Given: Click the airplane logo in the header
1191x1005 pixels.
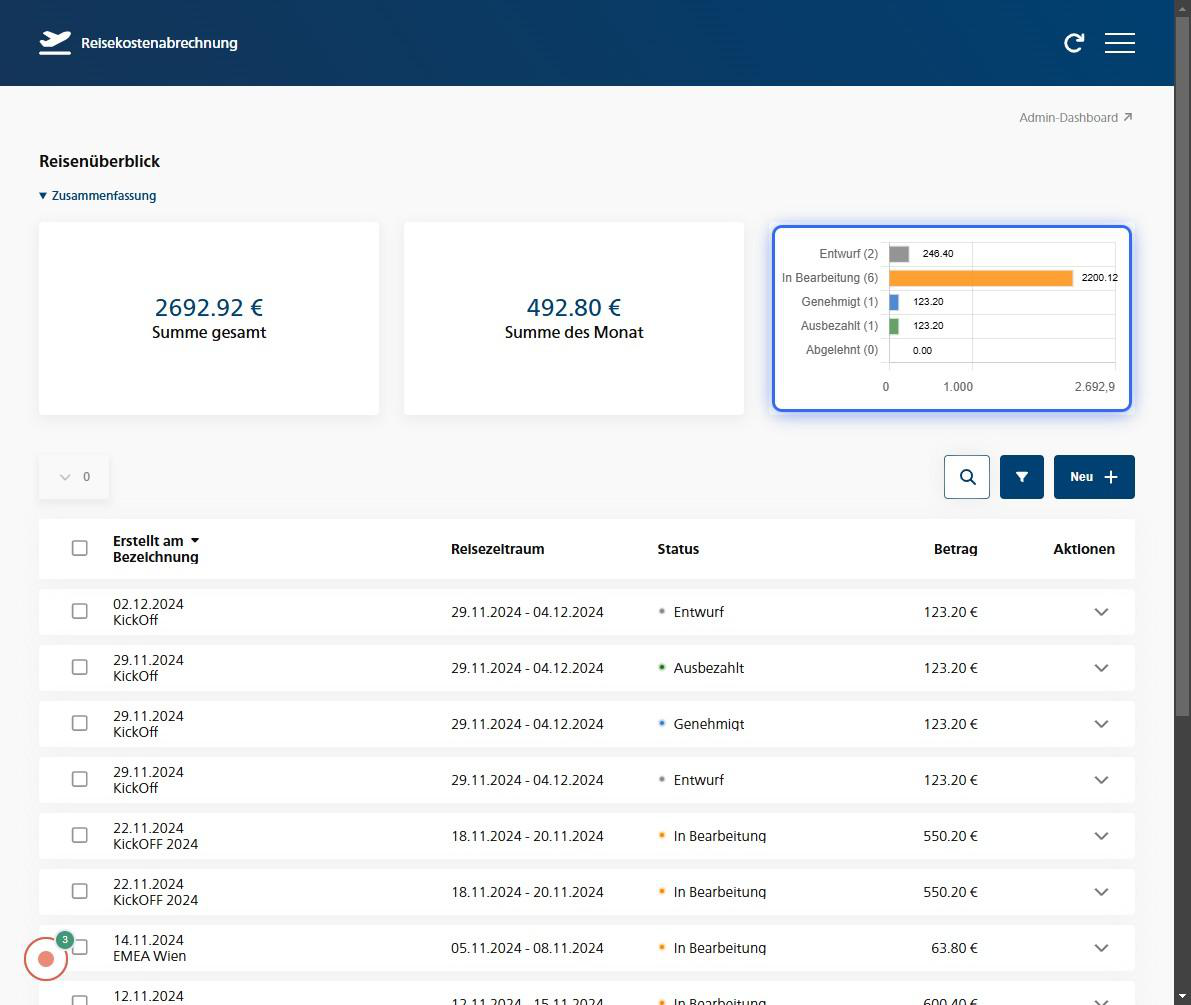Looking at the screenshot, I should [x=55, y=43].
